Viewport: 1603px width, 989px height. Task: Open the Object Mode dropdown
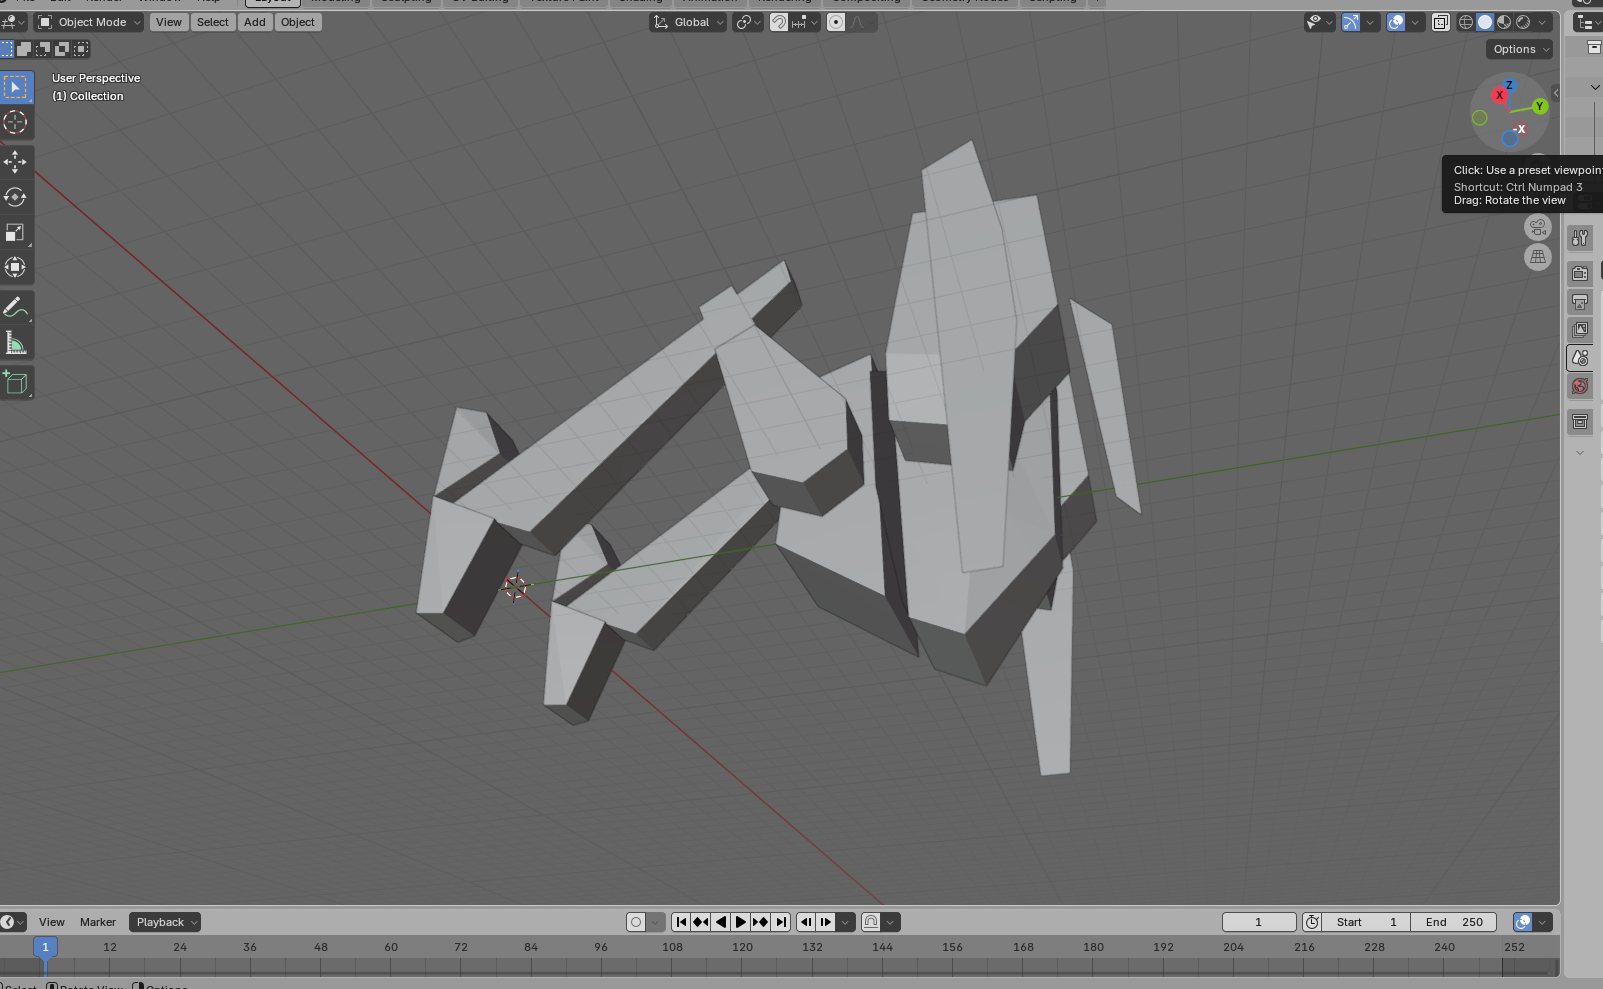[90, 22]
